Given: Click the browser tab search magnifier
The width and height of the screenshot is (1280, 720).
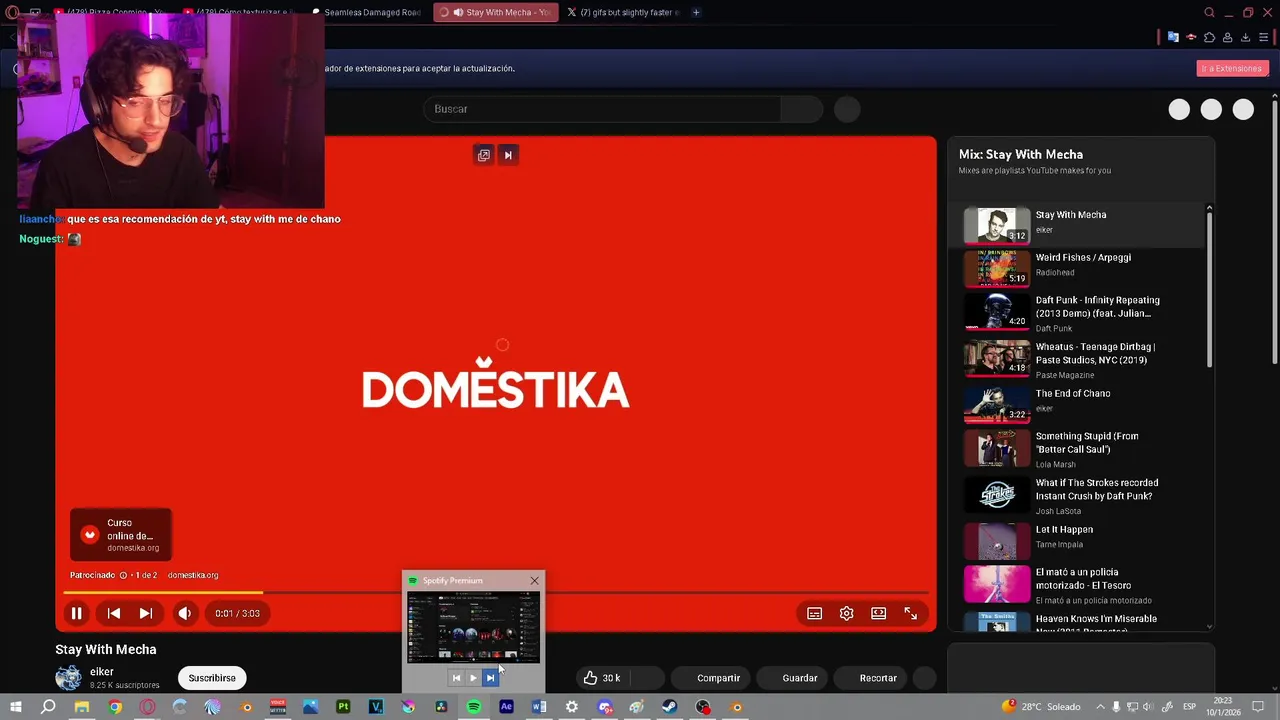Looking at the screenshot, I should tap(1209, 12).
